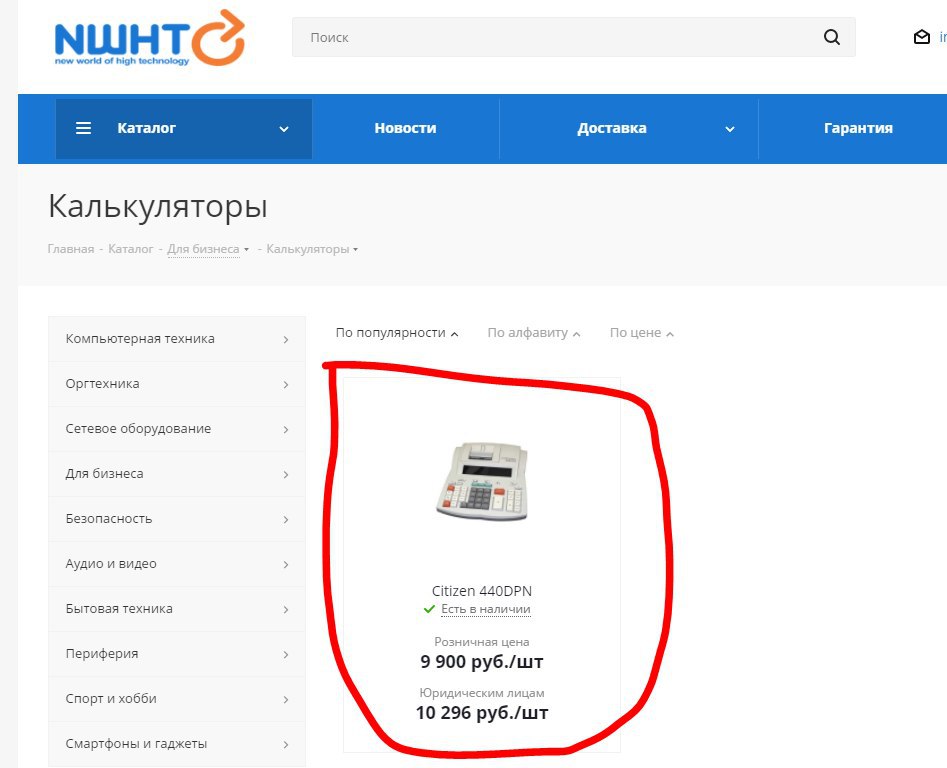Click the green in-stock checkmark icon

coord(429,609)
